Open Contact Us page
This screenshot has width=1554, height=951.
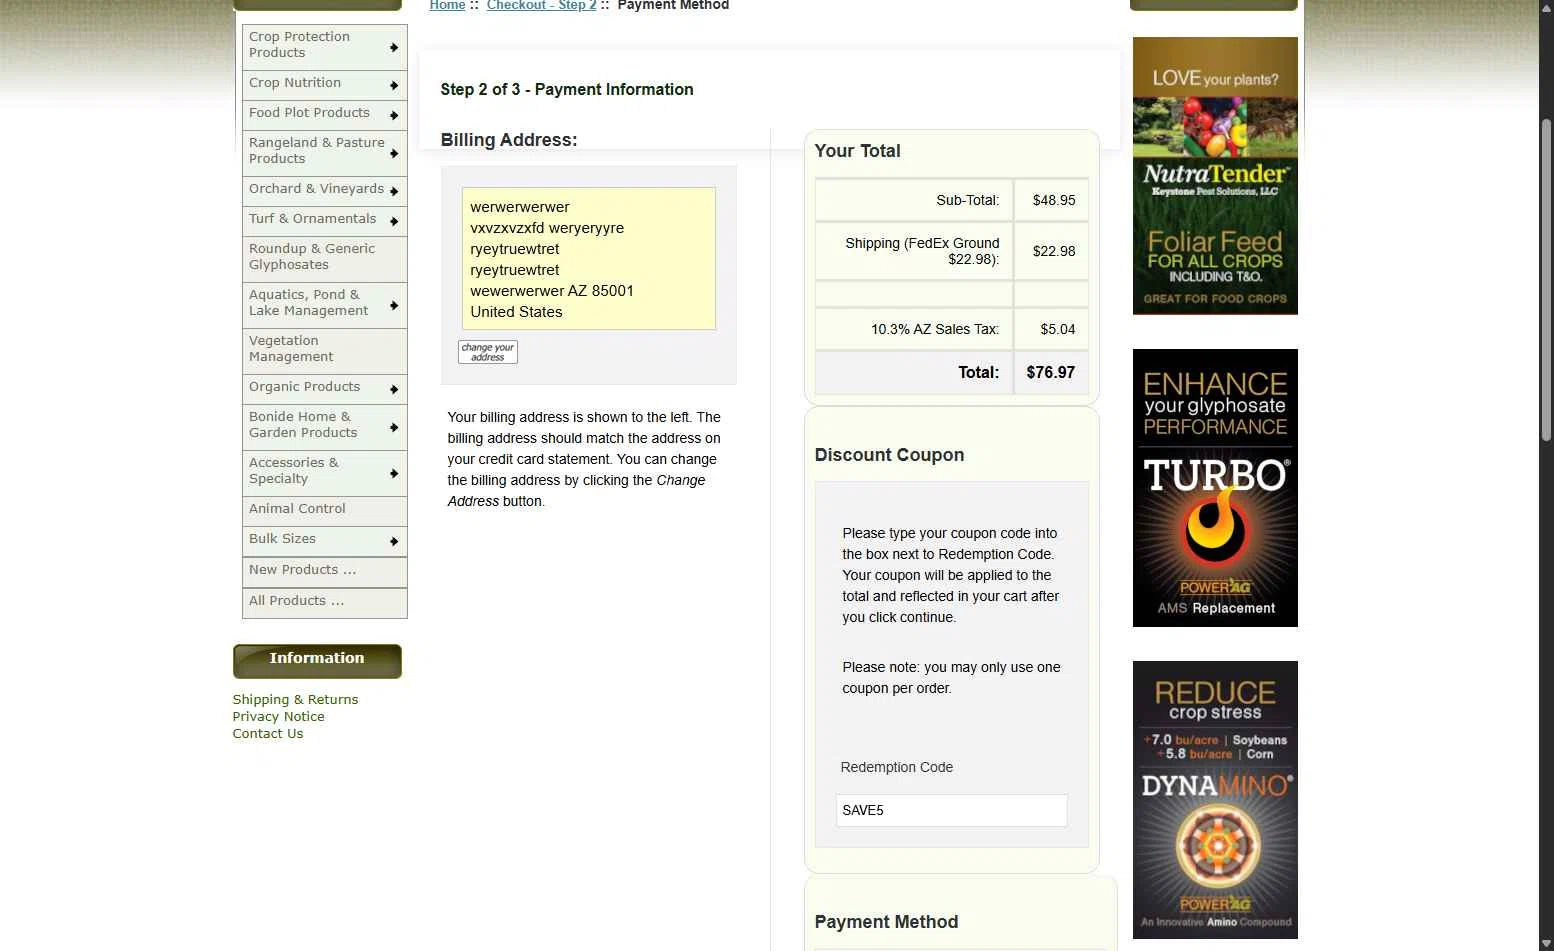(267, 734)
